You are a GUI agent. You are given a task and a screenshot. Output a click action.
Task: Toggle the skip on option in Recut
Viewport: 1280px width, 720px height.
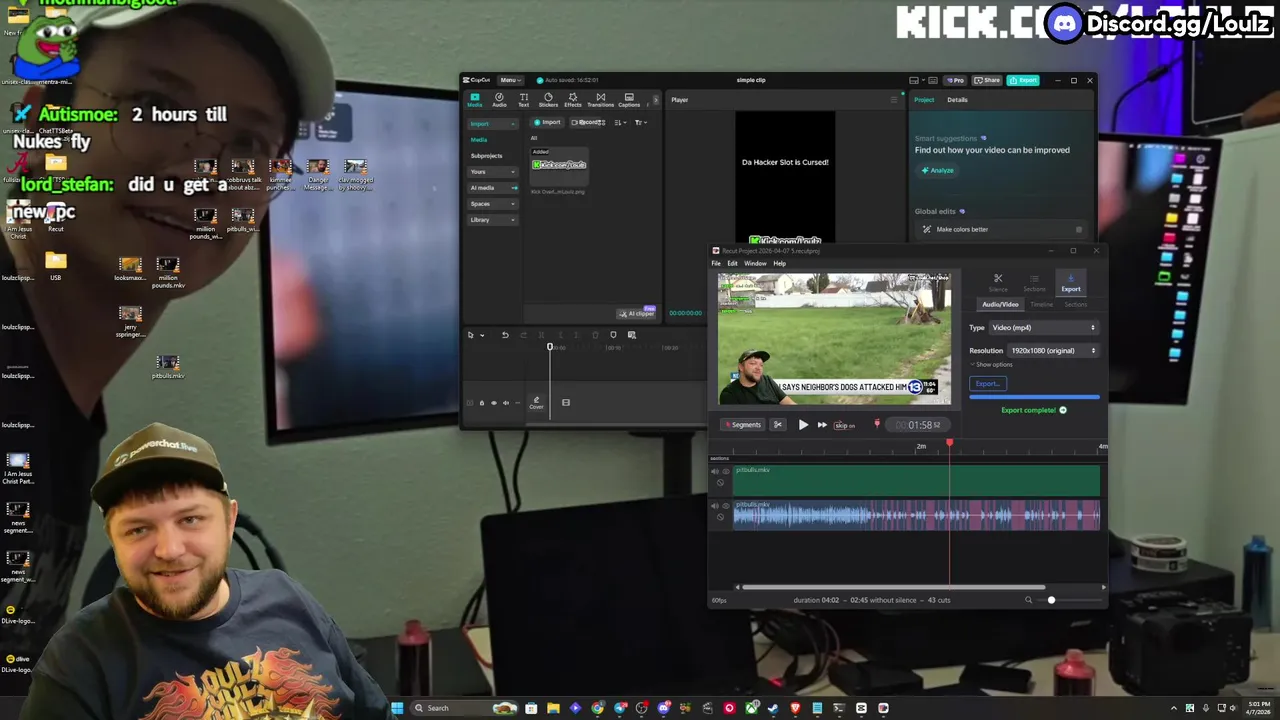coord(845,425)
